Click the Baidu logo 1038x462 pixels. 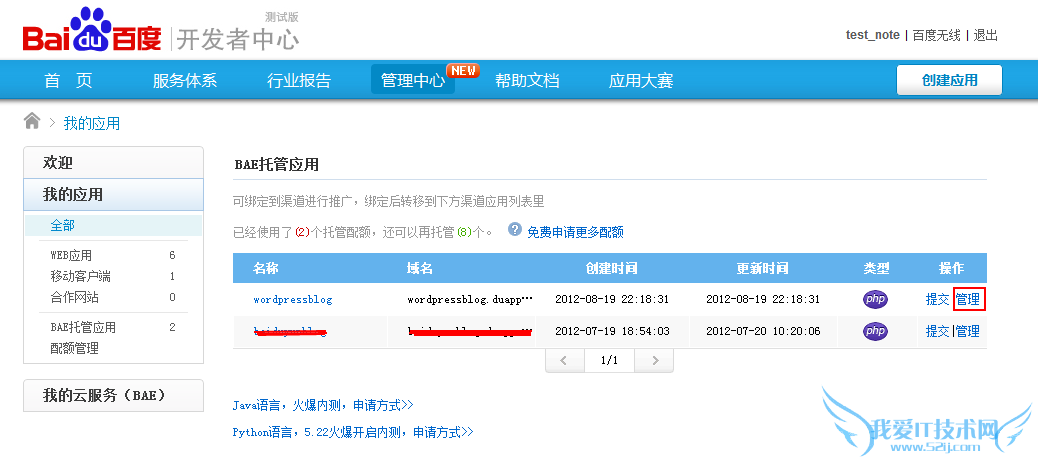92,34
